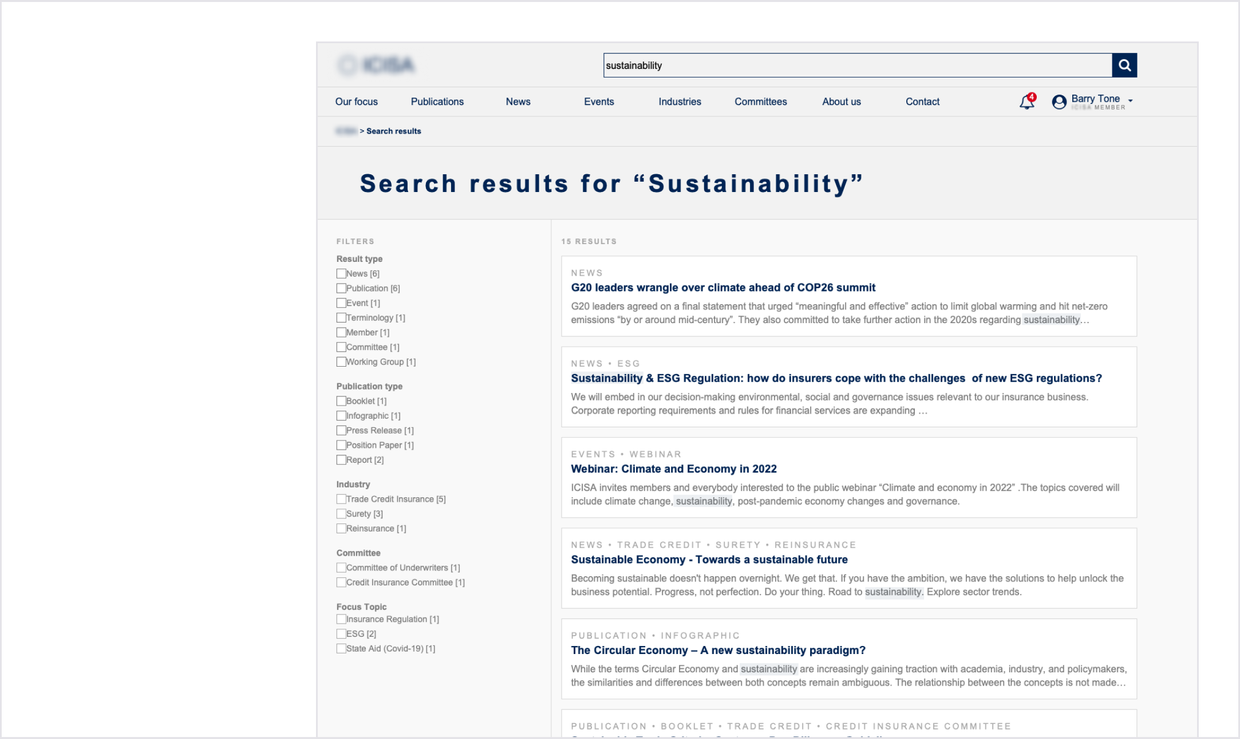This screenshot has height=739, width=1240.
Task: Enable the Surety [3] industry filter
Action: click(341, 514)
